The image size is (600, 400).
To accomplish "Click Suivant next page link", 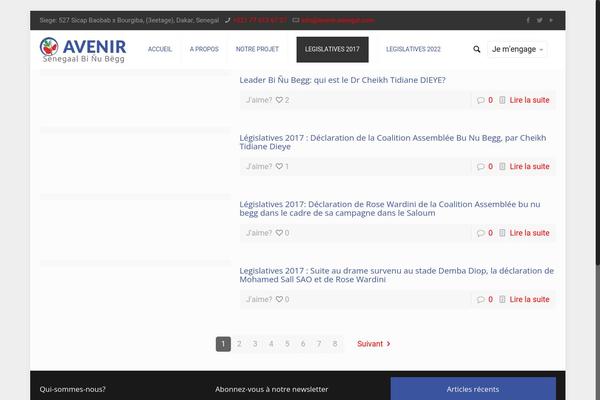I will (373, 344).
